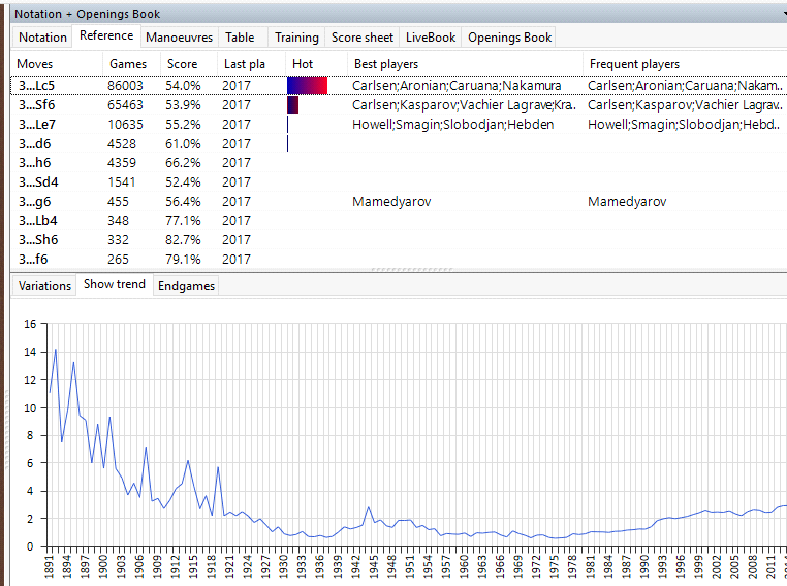Switch to Score sheet tab
Image resolution: width=787 pixels, height=586 pixels.
(x=362, y=37)
